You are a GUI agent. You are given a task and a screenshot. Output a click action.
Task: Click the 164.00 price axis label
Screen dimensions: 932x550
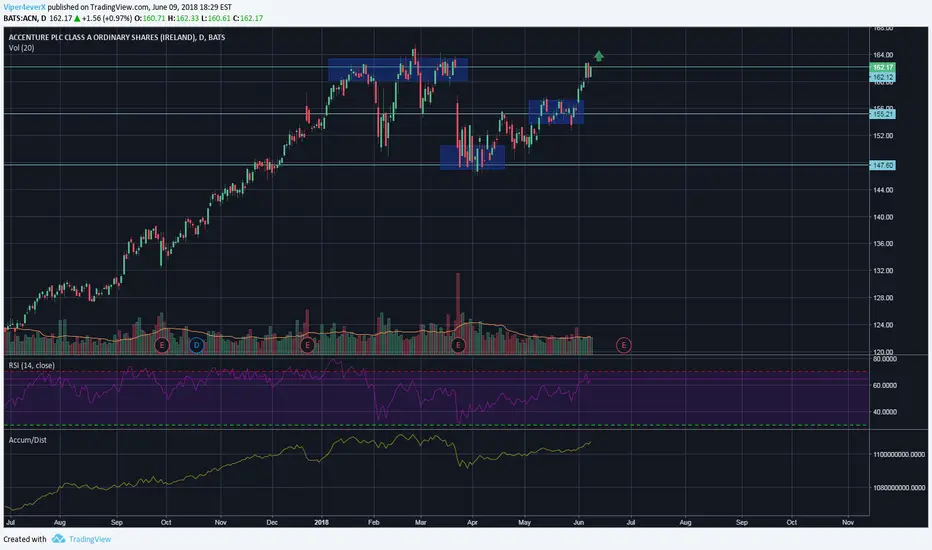pos(883,55)
